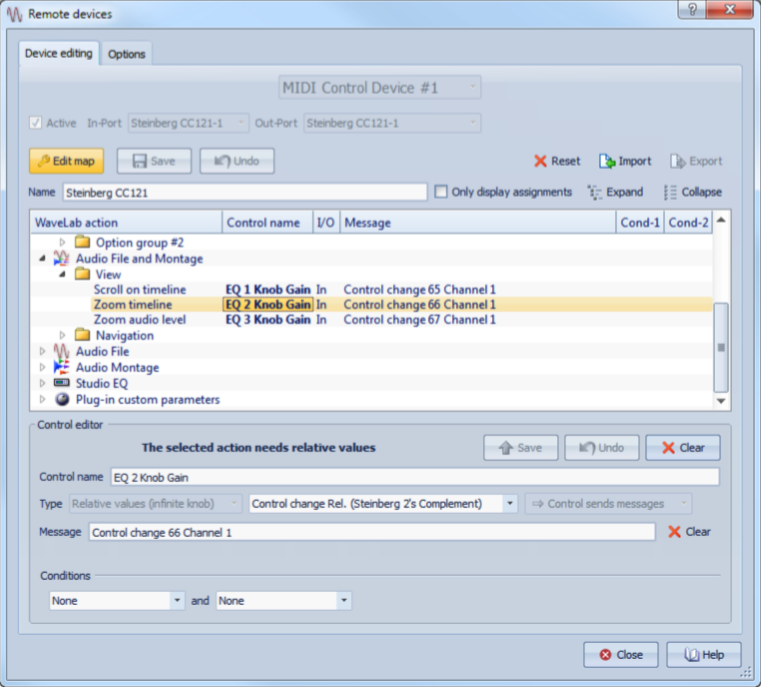Open the first Conditions dropdown
The image size is (761, 687).
tap(117, 601)
